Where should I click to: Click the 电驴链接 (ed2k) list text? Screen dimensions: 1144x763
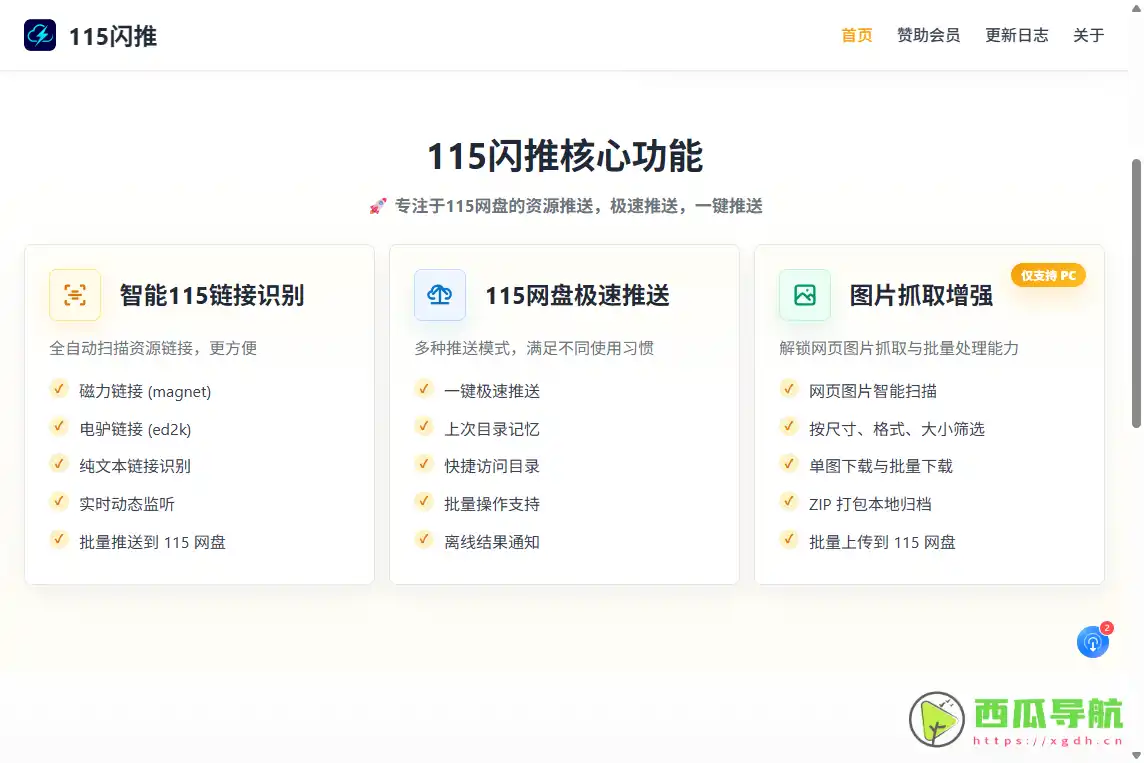(x=135, y=429)
